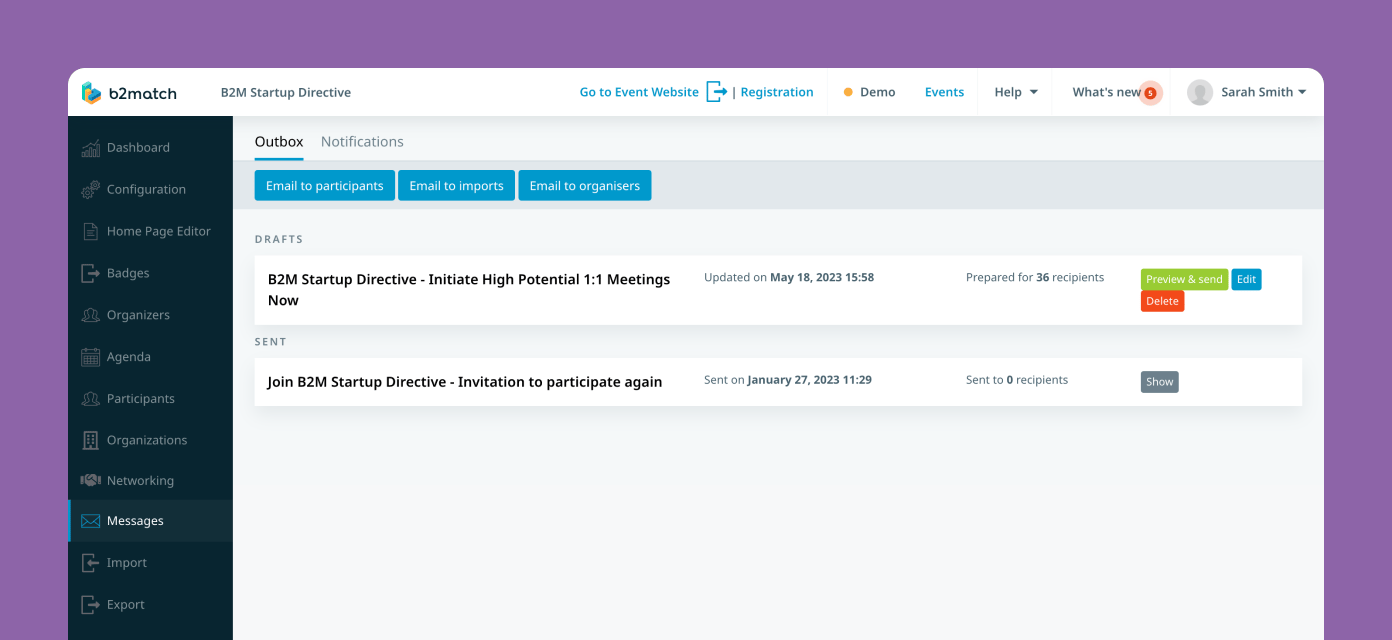Image resolution: width=1392 pixels, height=640 pixels.
Task: Click the Email to imports button
Action: click(456, 186)
